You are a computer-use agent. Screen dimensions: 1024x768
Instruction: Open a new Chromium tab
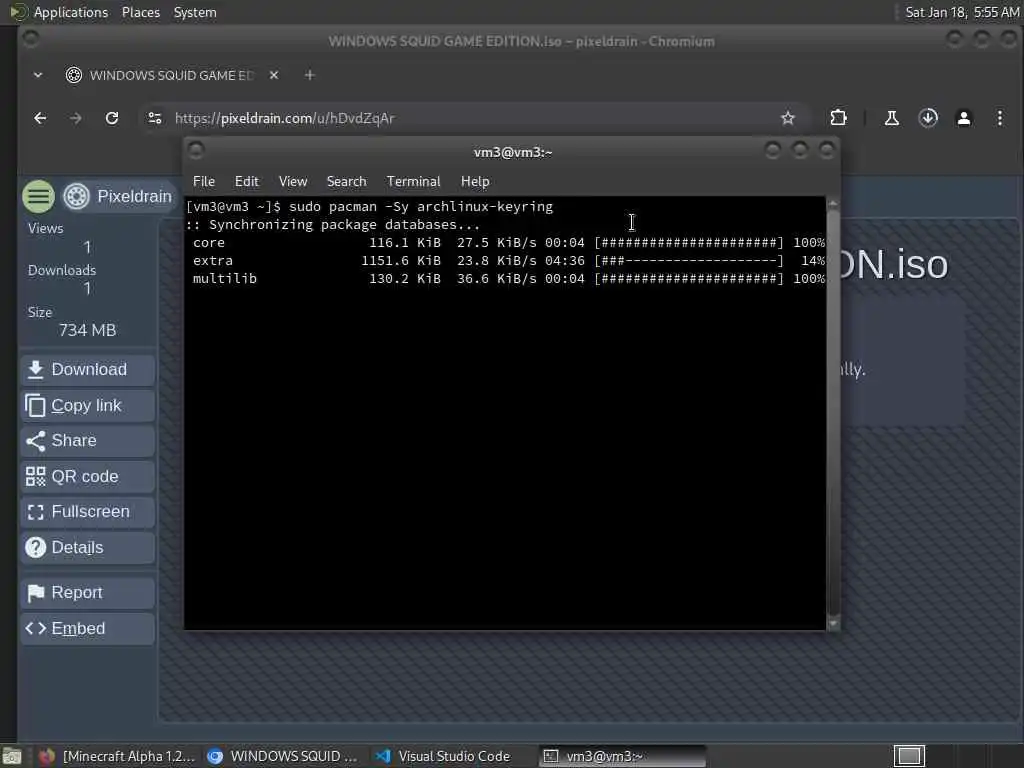point(310,75)
